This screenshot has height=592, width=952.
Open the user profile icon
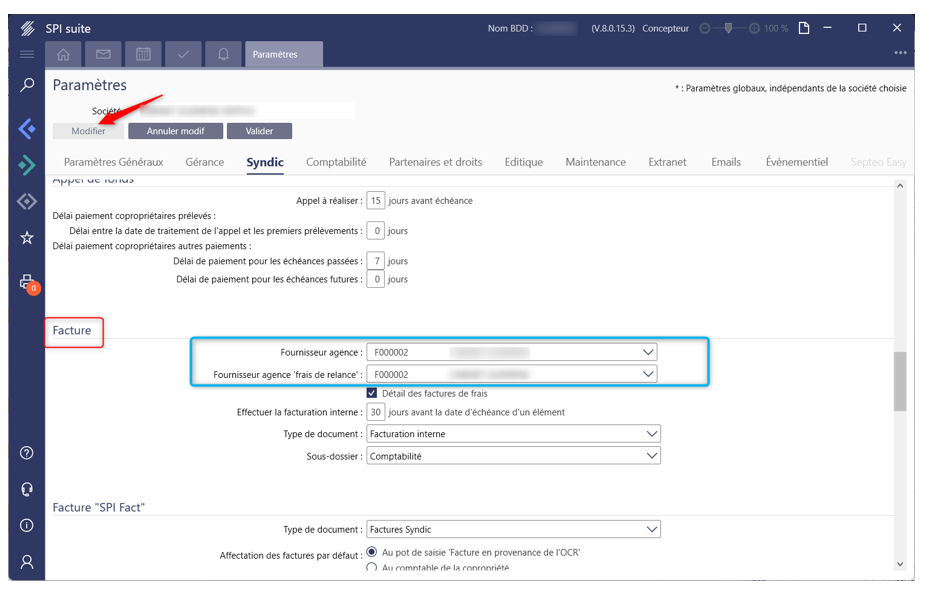27,562
